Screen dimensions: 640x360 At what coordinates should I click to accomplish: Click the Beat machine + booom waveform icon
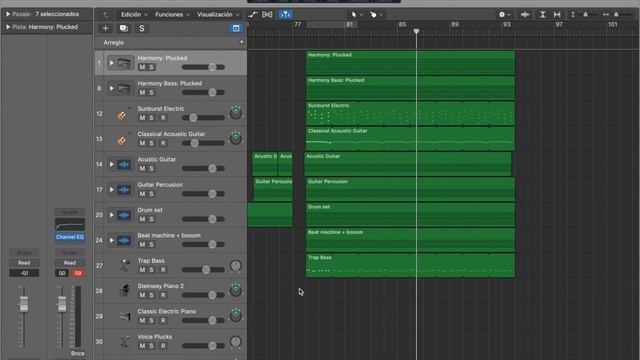(124, 240)
